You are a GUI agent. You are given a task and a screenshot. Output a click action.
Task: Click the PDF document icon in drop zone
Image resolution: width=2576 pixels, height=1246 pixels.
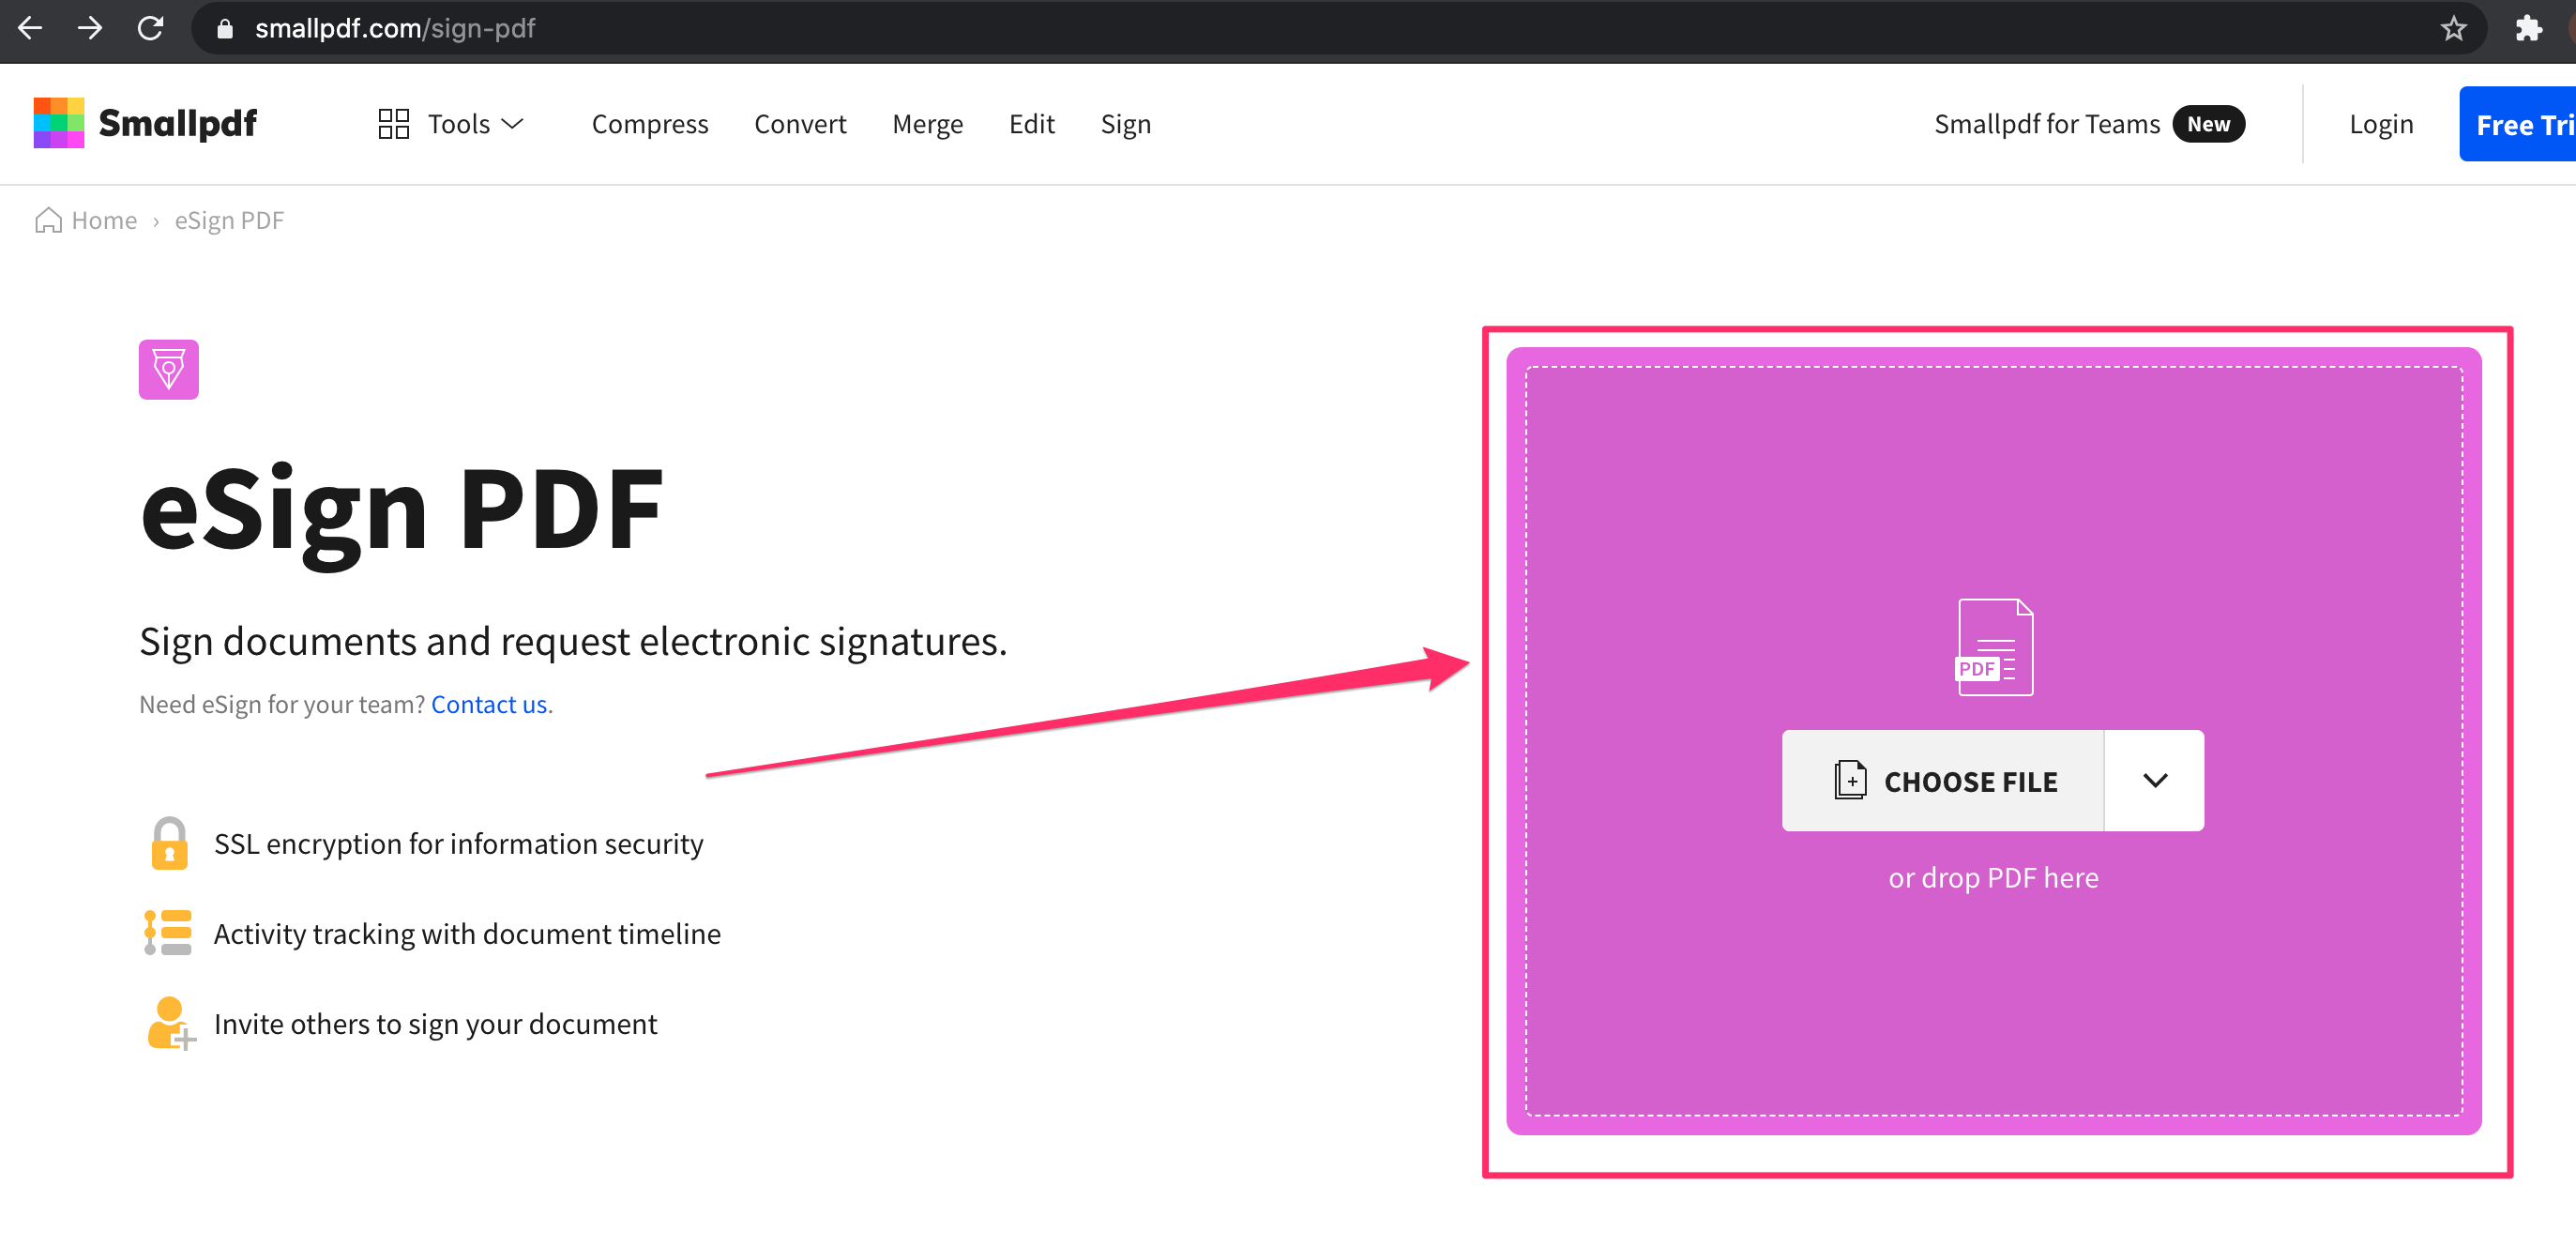(x=1993, y=647)
